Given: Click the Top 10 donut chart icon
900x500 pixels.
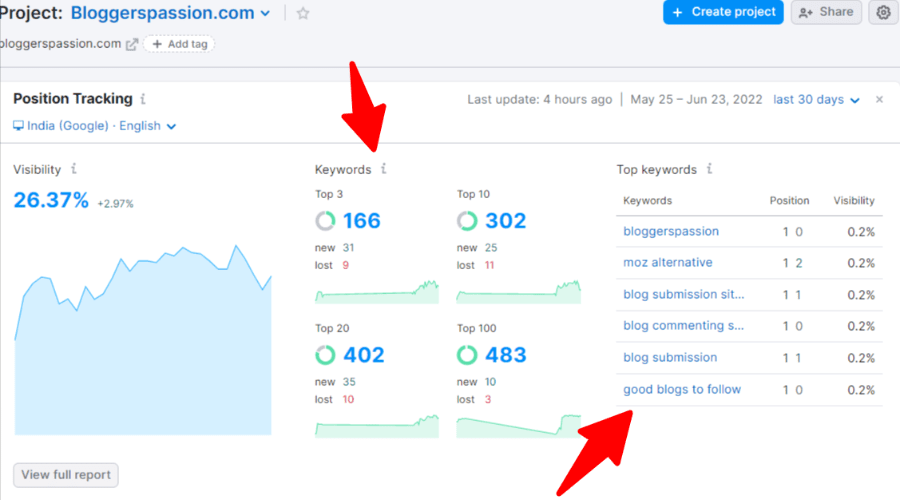Looking at the screenshot, I should [467, 220].
